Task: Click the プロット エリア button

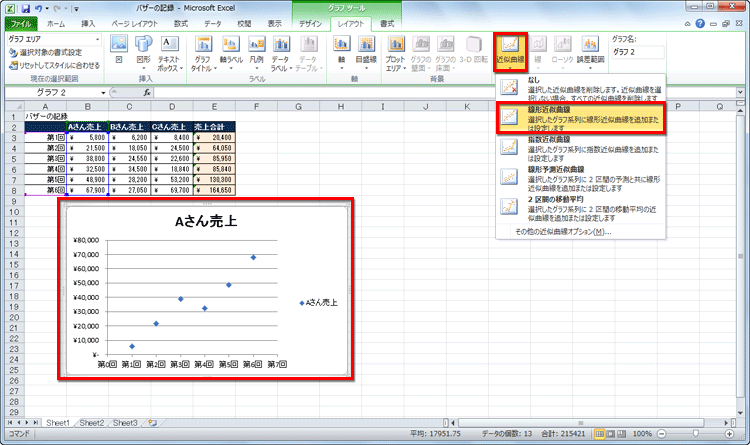Action: point(395,54)
